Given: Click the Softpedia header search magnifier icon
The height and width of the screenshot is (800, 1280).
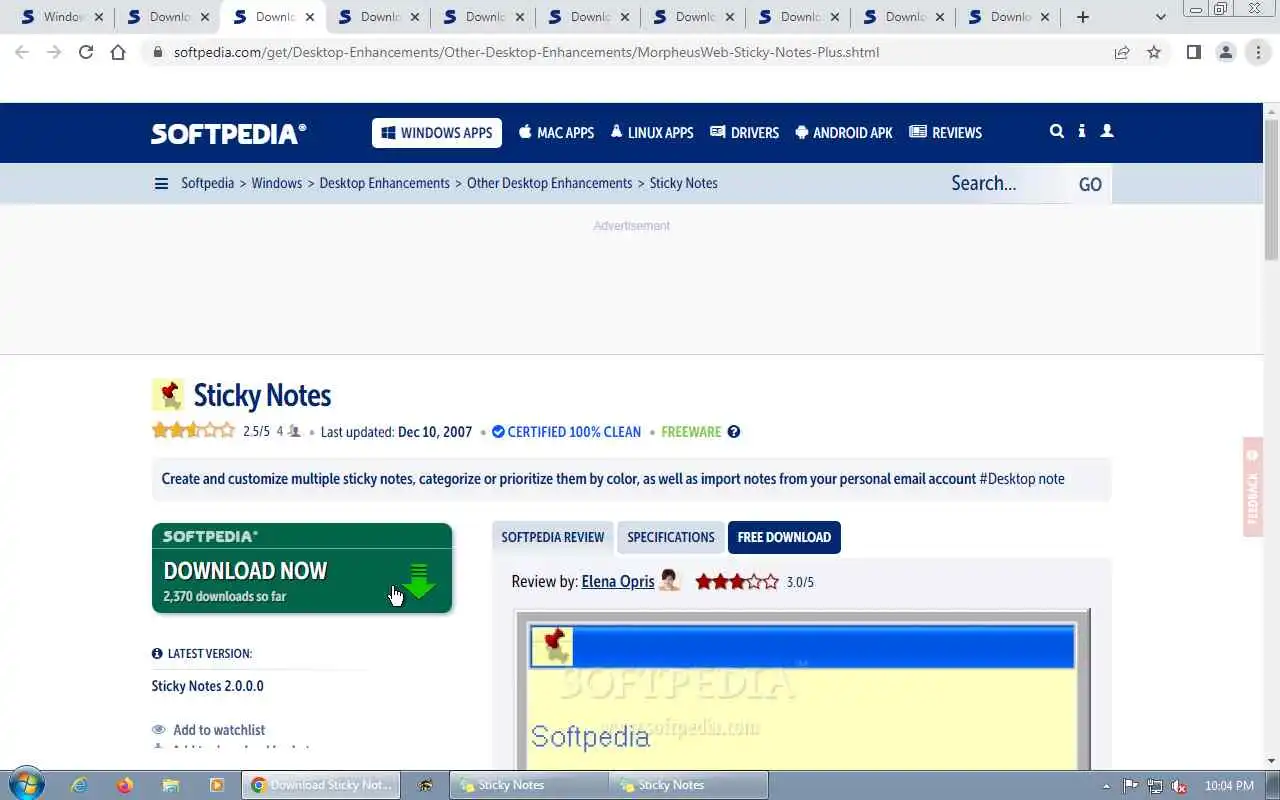Looking at the screenshot, I should (x=1057, y=131).
